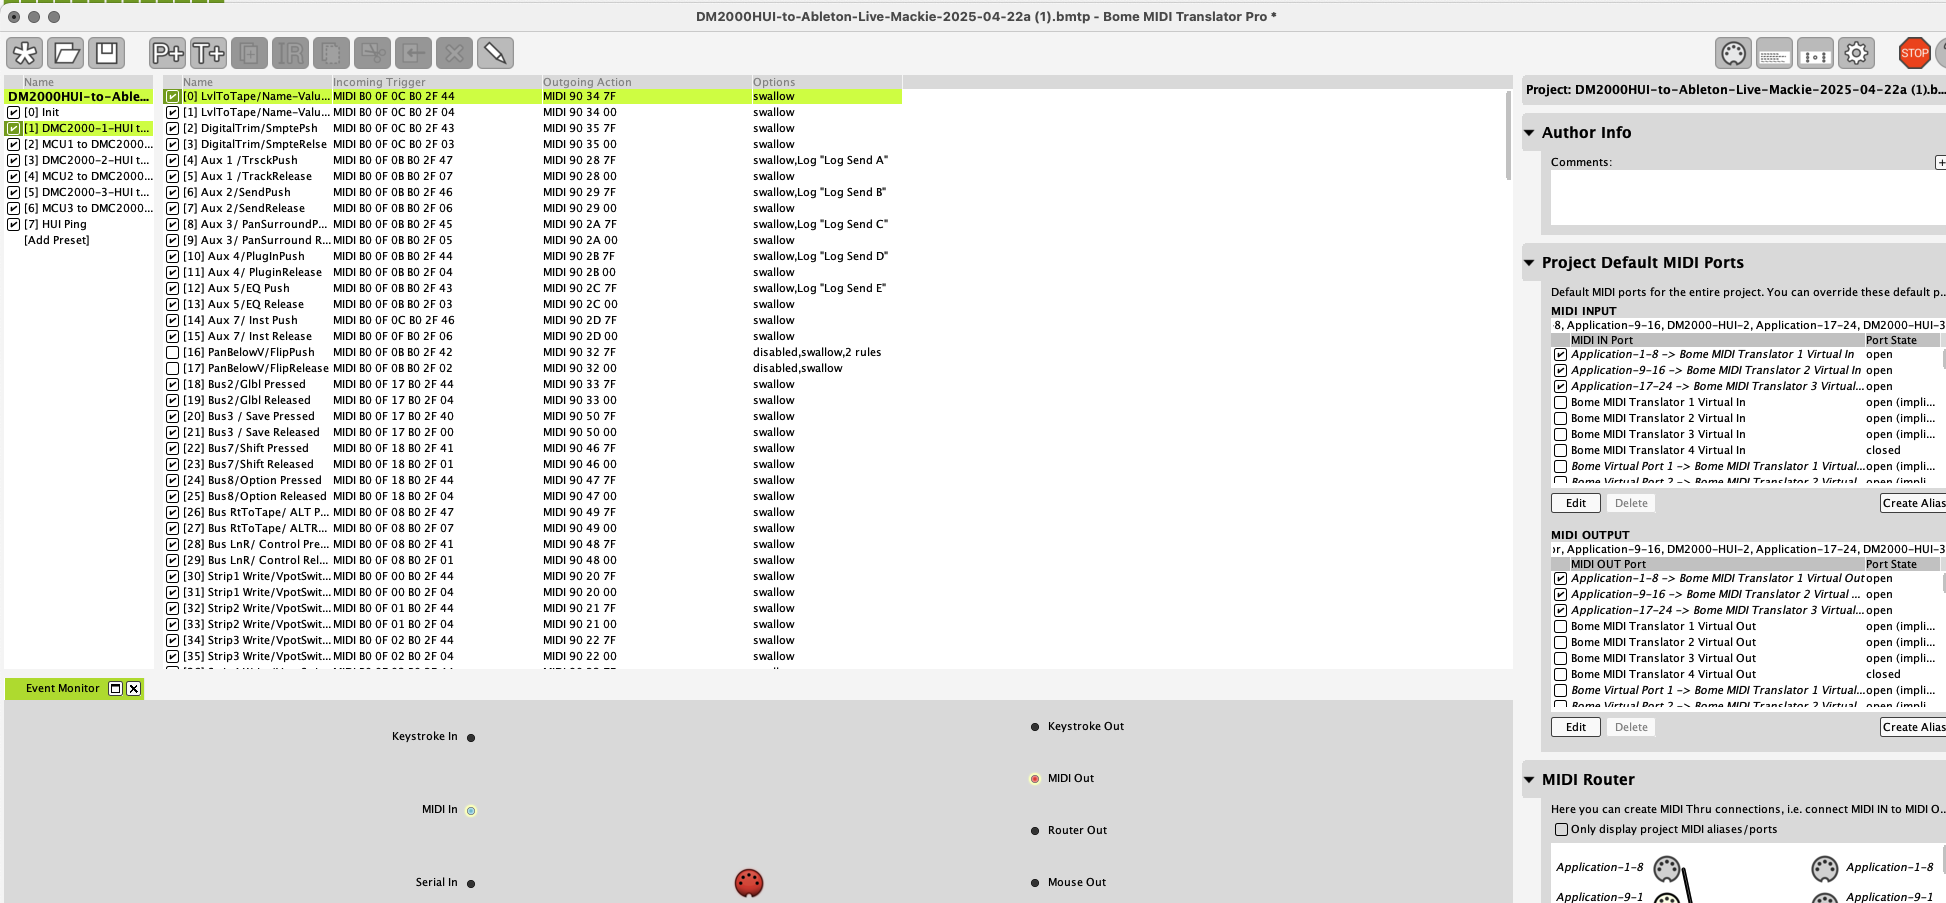Click the right Application-1-8 MIDI router connector
Viewport: 1946px width, 903px height.
(x=1825, y=868)
